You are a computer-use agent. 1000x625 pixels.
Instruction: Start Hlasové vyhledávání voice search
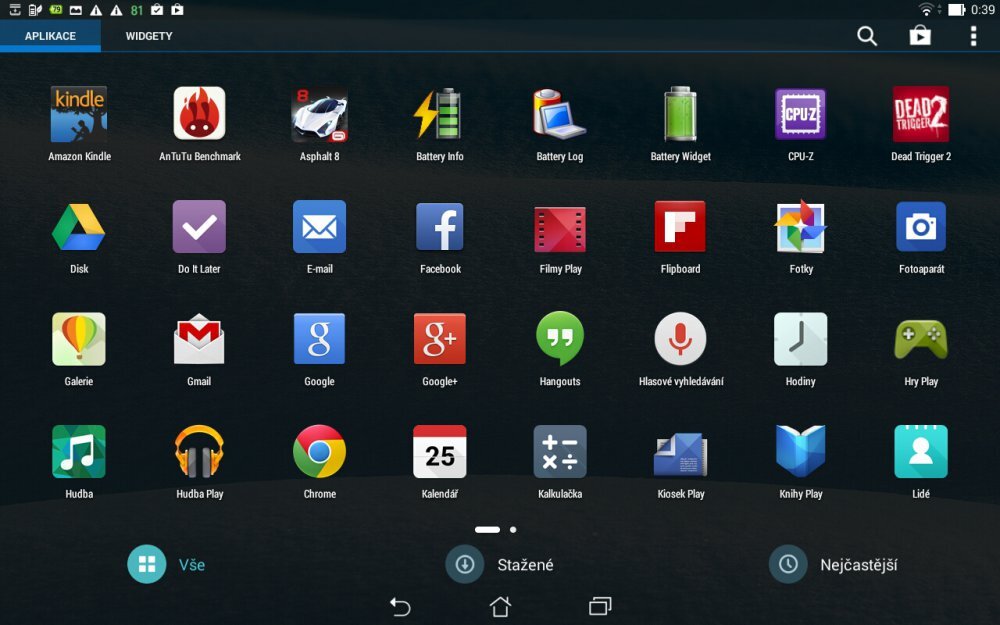tap(680, 338)
